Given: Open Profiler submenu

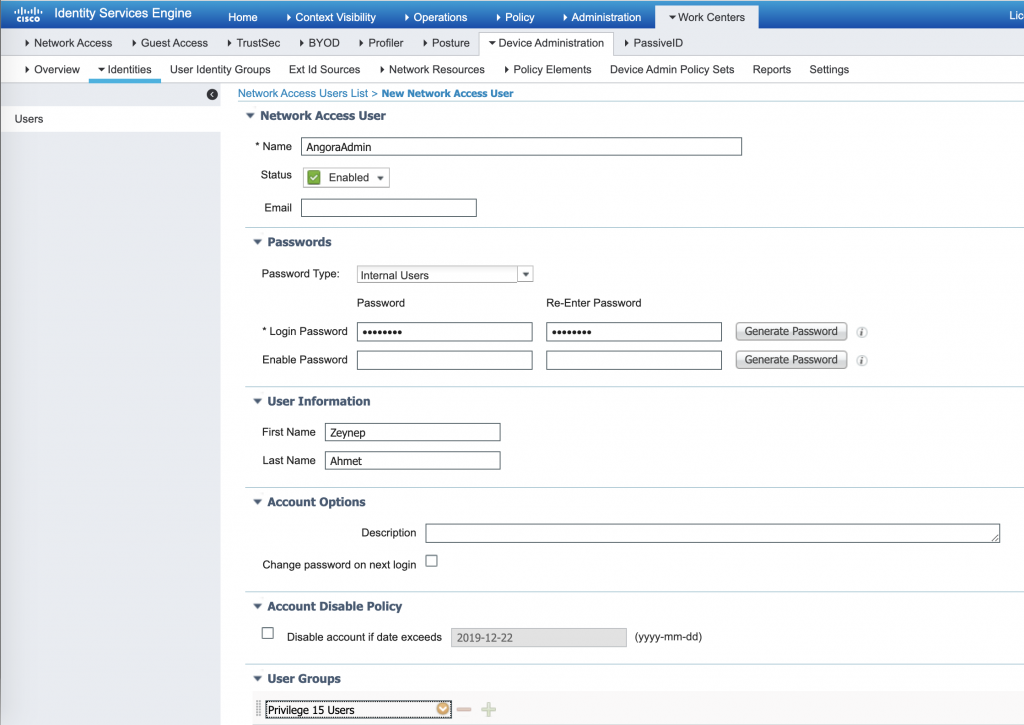Looking at the screenshot, I should 381,43.
